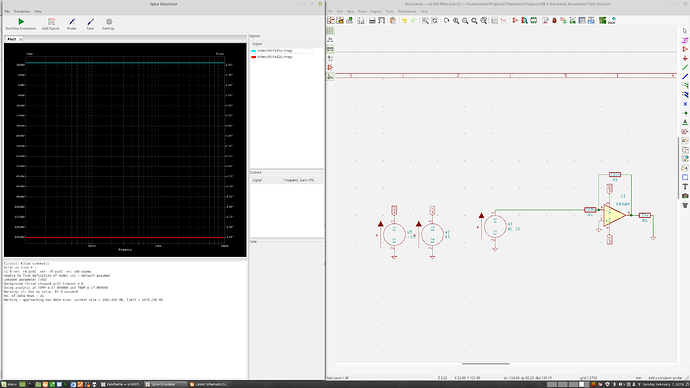Activate the Probe tool in Spice Simulator
Viewport: 690px width, 388px height.
coord(72,24)
